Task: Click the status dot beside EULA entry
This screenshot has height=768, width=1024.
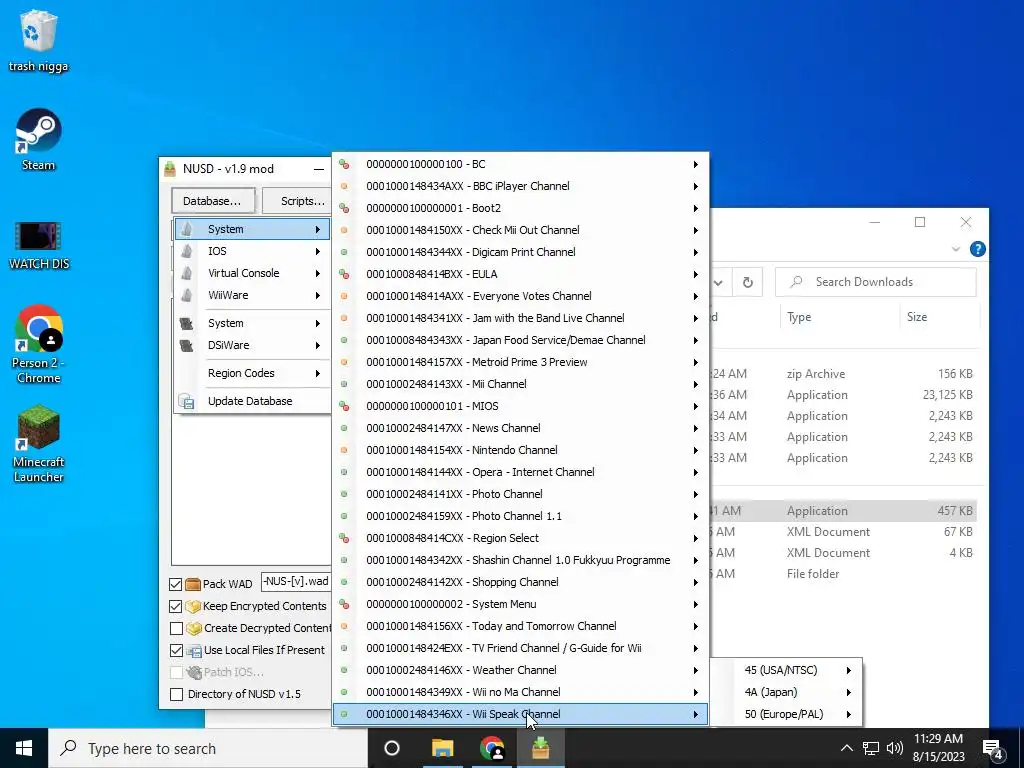Action: 344,274
